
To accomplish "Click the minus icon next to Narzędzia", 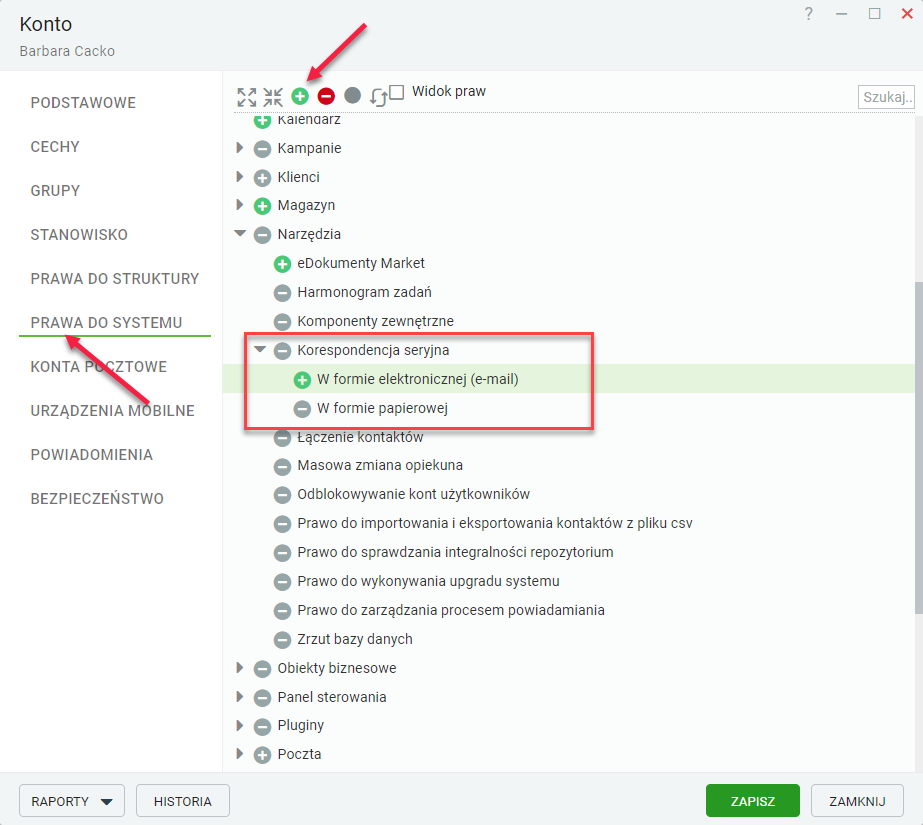I will (263, 235).
